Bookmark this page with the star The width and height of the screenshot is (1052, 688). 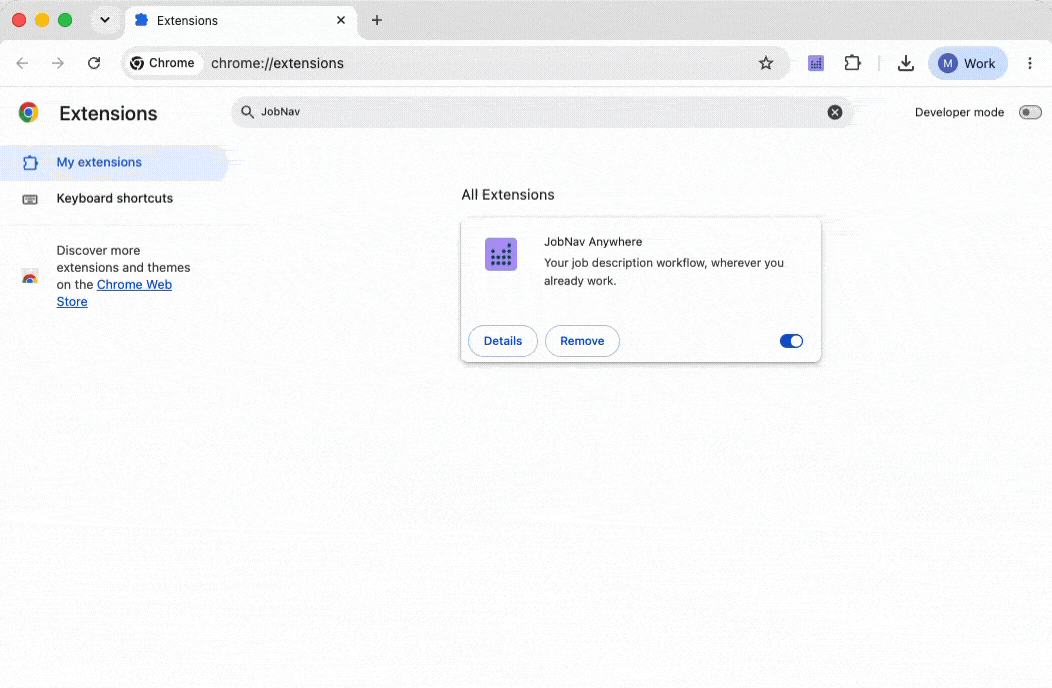click(x=766, y=63)
